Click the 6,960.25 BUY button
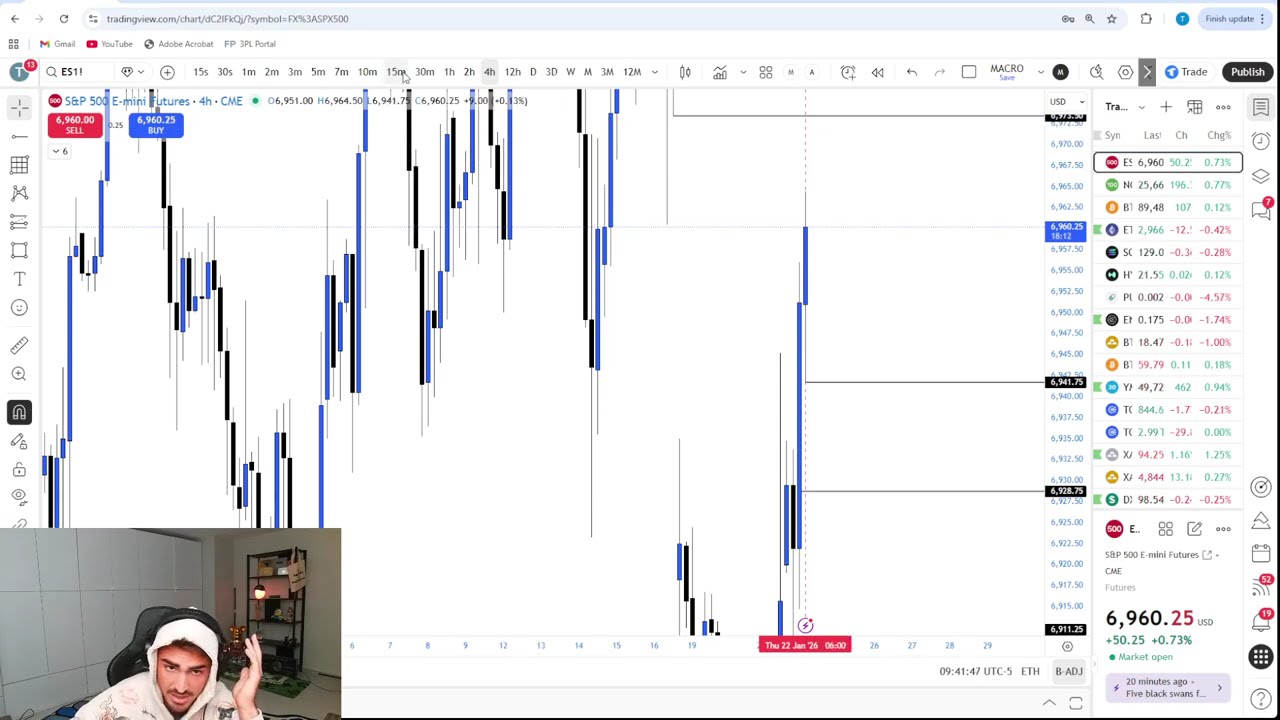Screen dimensions: 1280x720 [155, 124]
